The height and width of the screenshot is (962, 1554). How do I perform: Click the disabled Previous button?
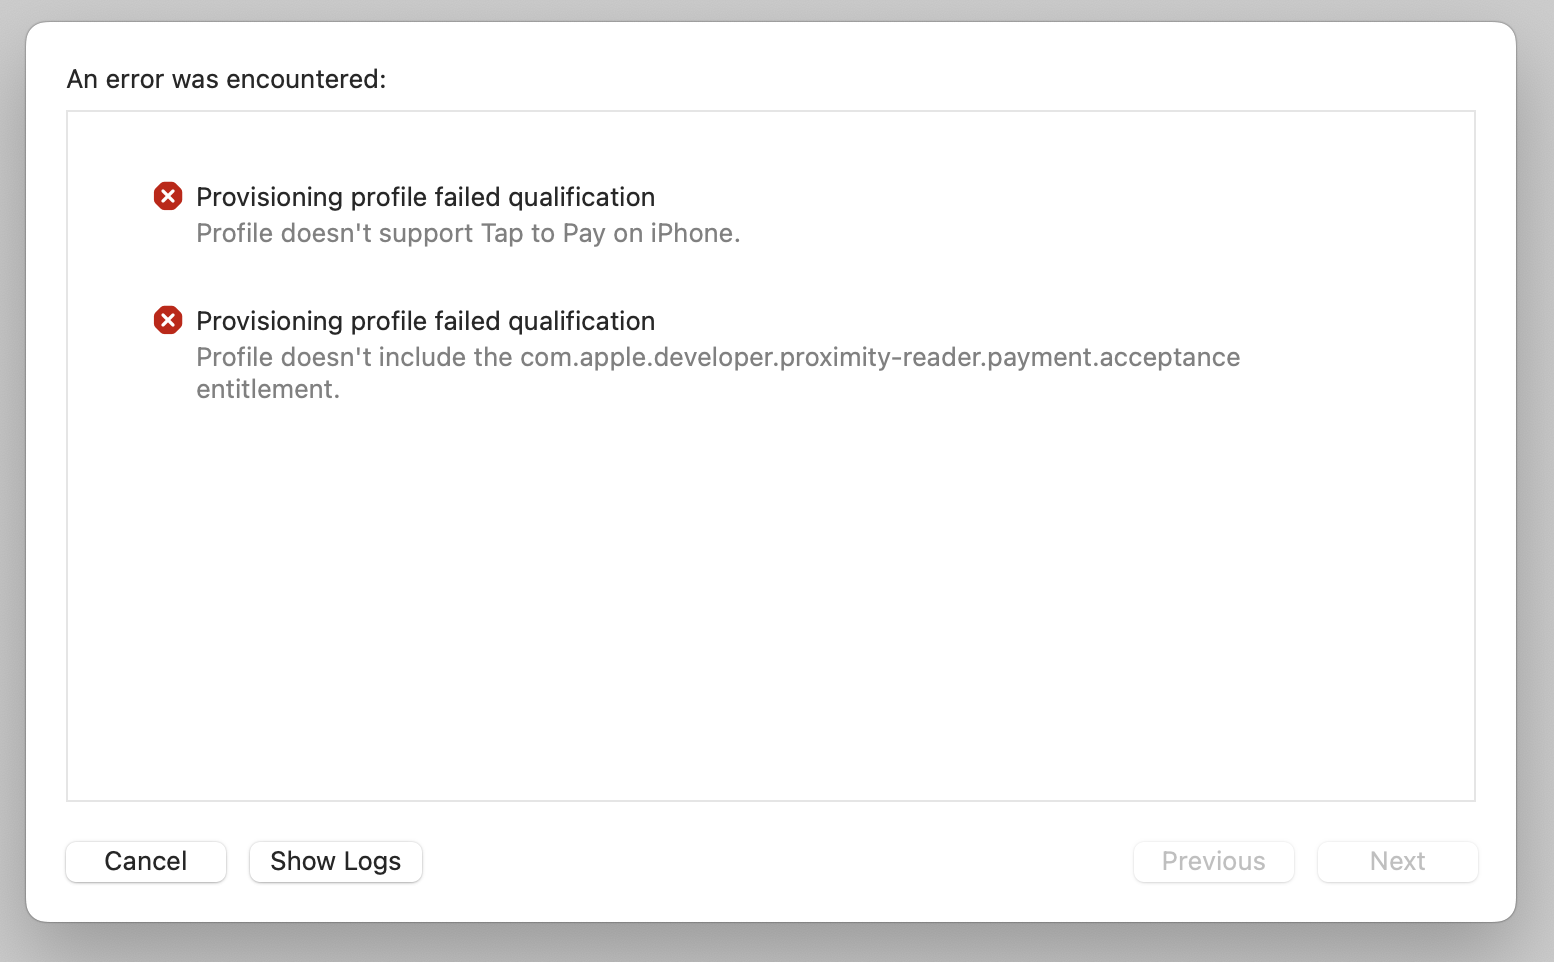[x=1214, y=861]
